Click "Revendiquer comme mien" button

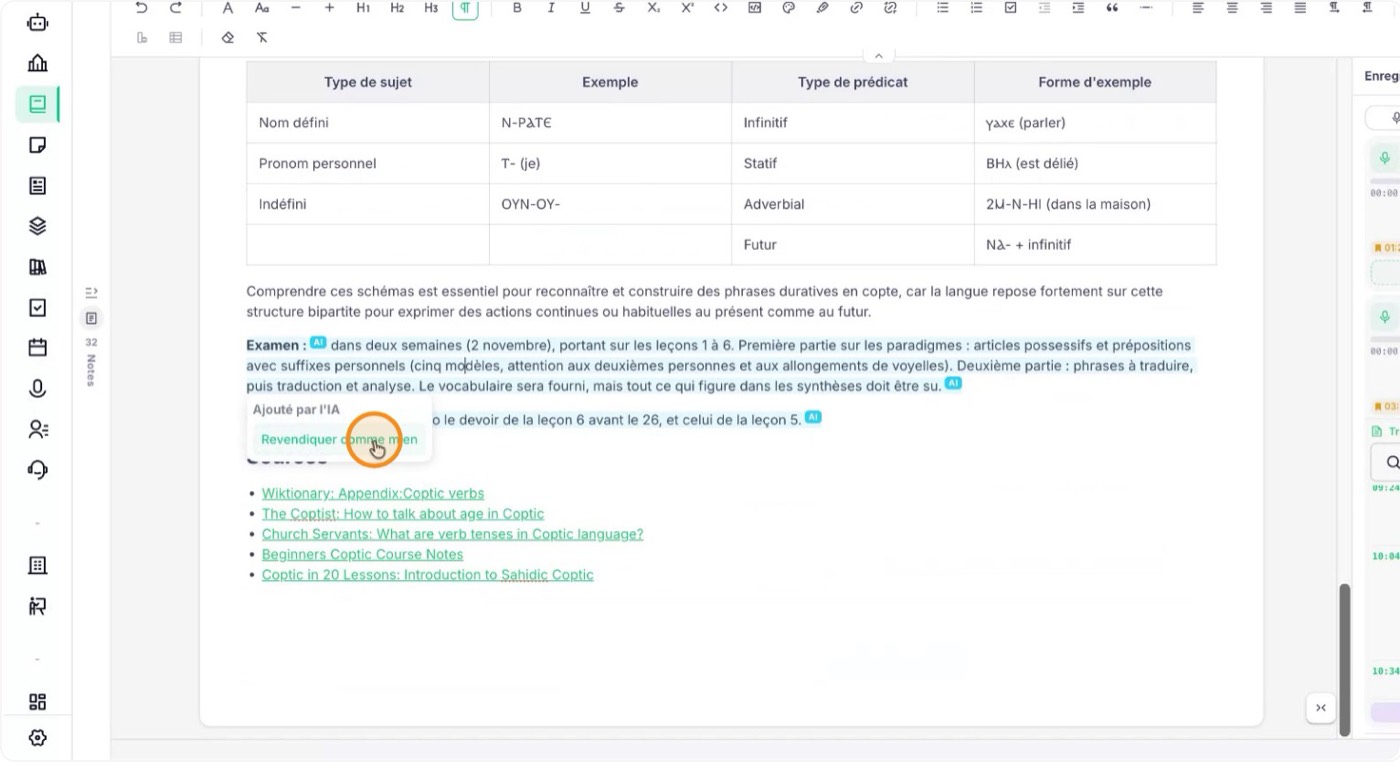[339, 440]
